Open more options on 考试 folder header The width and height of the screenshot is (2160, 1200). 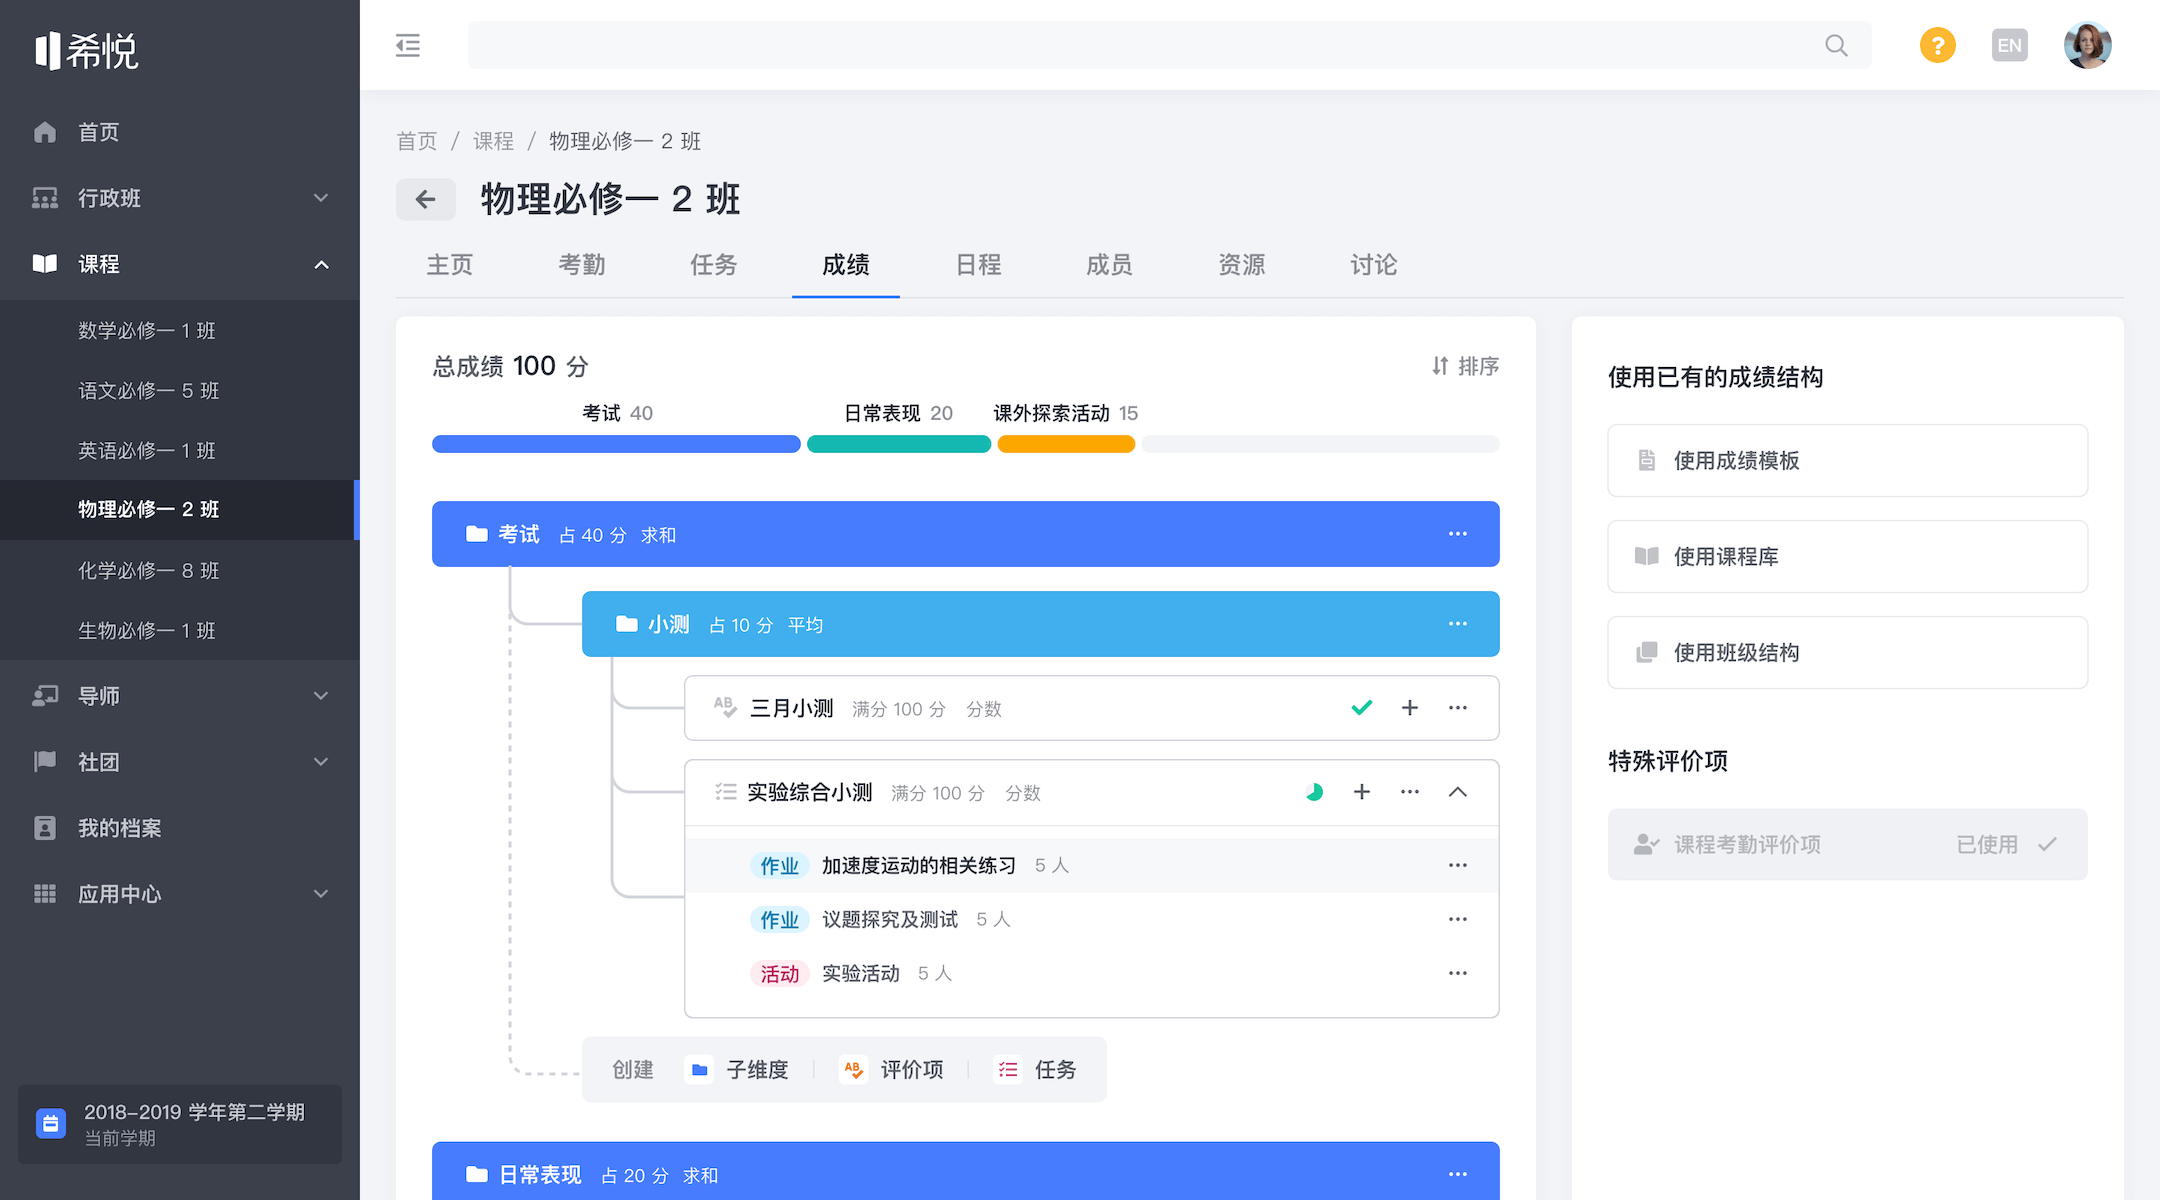[1458, 534]
